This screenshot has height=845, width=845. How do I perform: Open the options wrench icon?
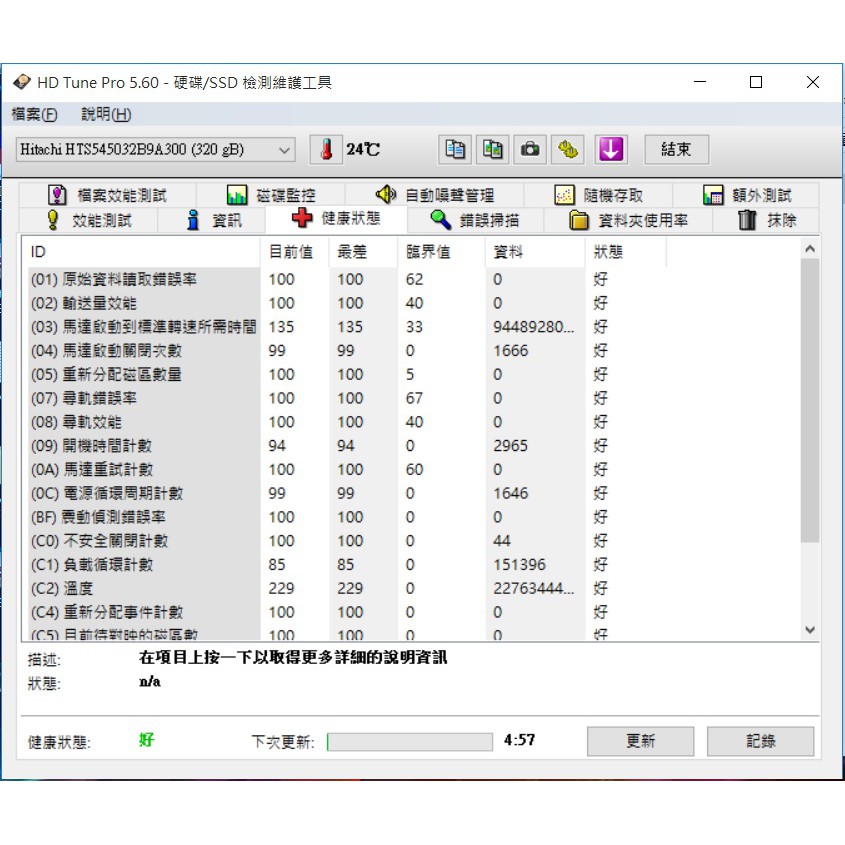569,150
